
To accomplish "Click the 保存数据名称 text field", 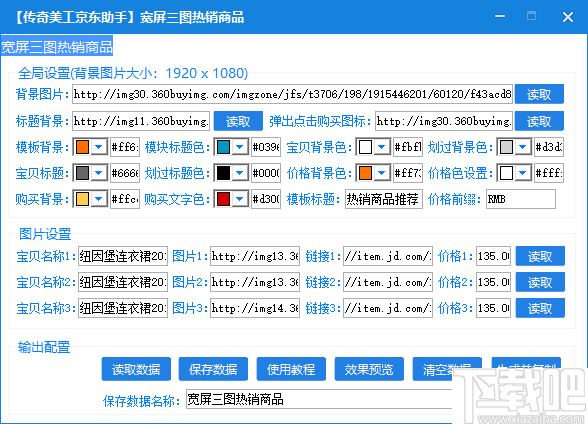I will (319, 399).
